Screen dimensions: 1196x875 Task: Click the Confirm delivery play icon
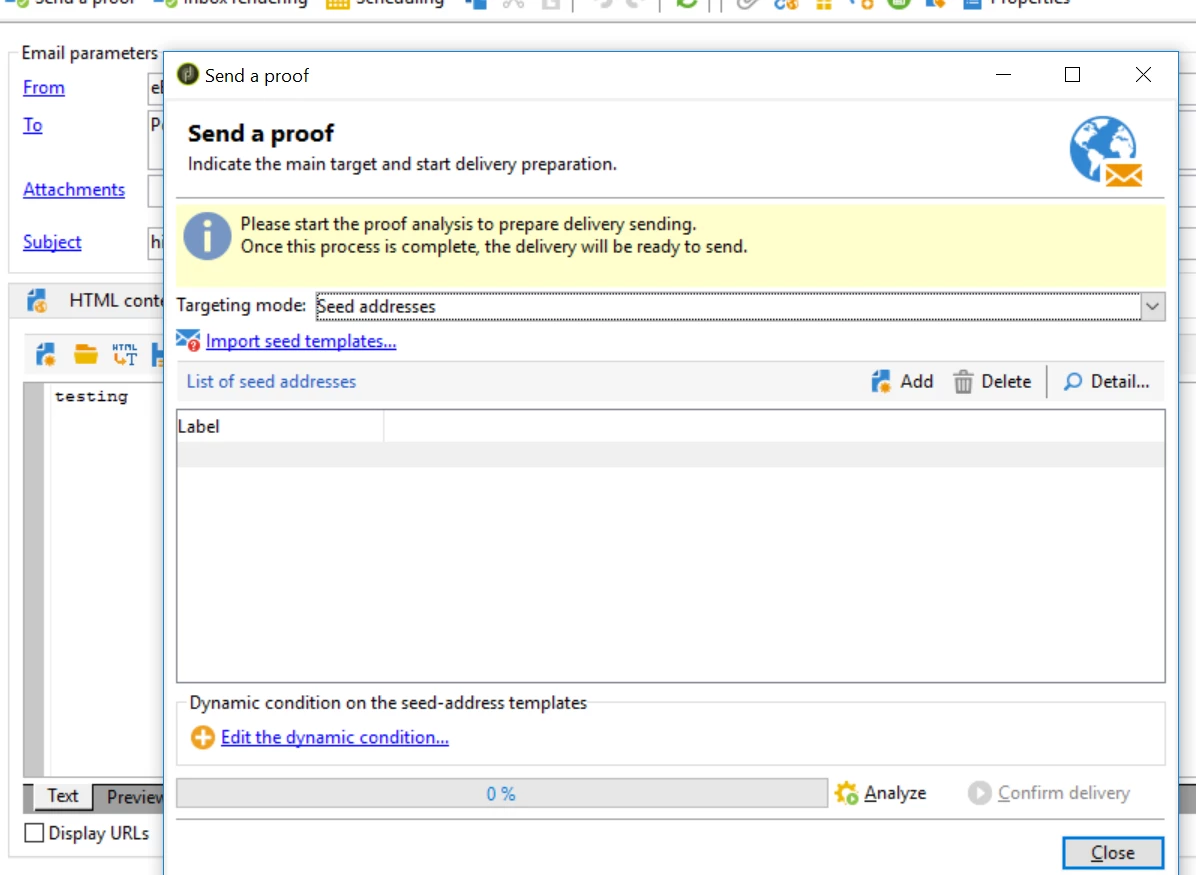tap(979, 793)
